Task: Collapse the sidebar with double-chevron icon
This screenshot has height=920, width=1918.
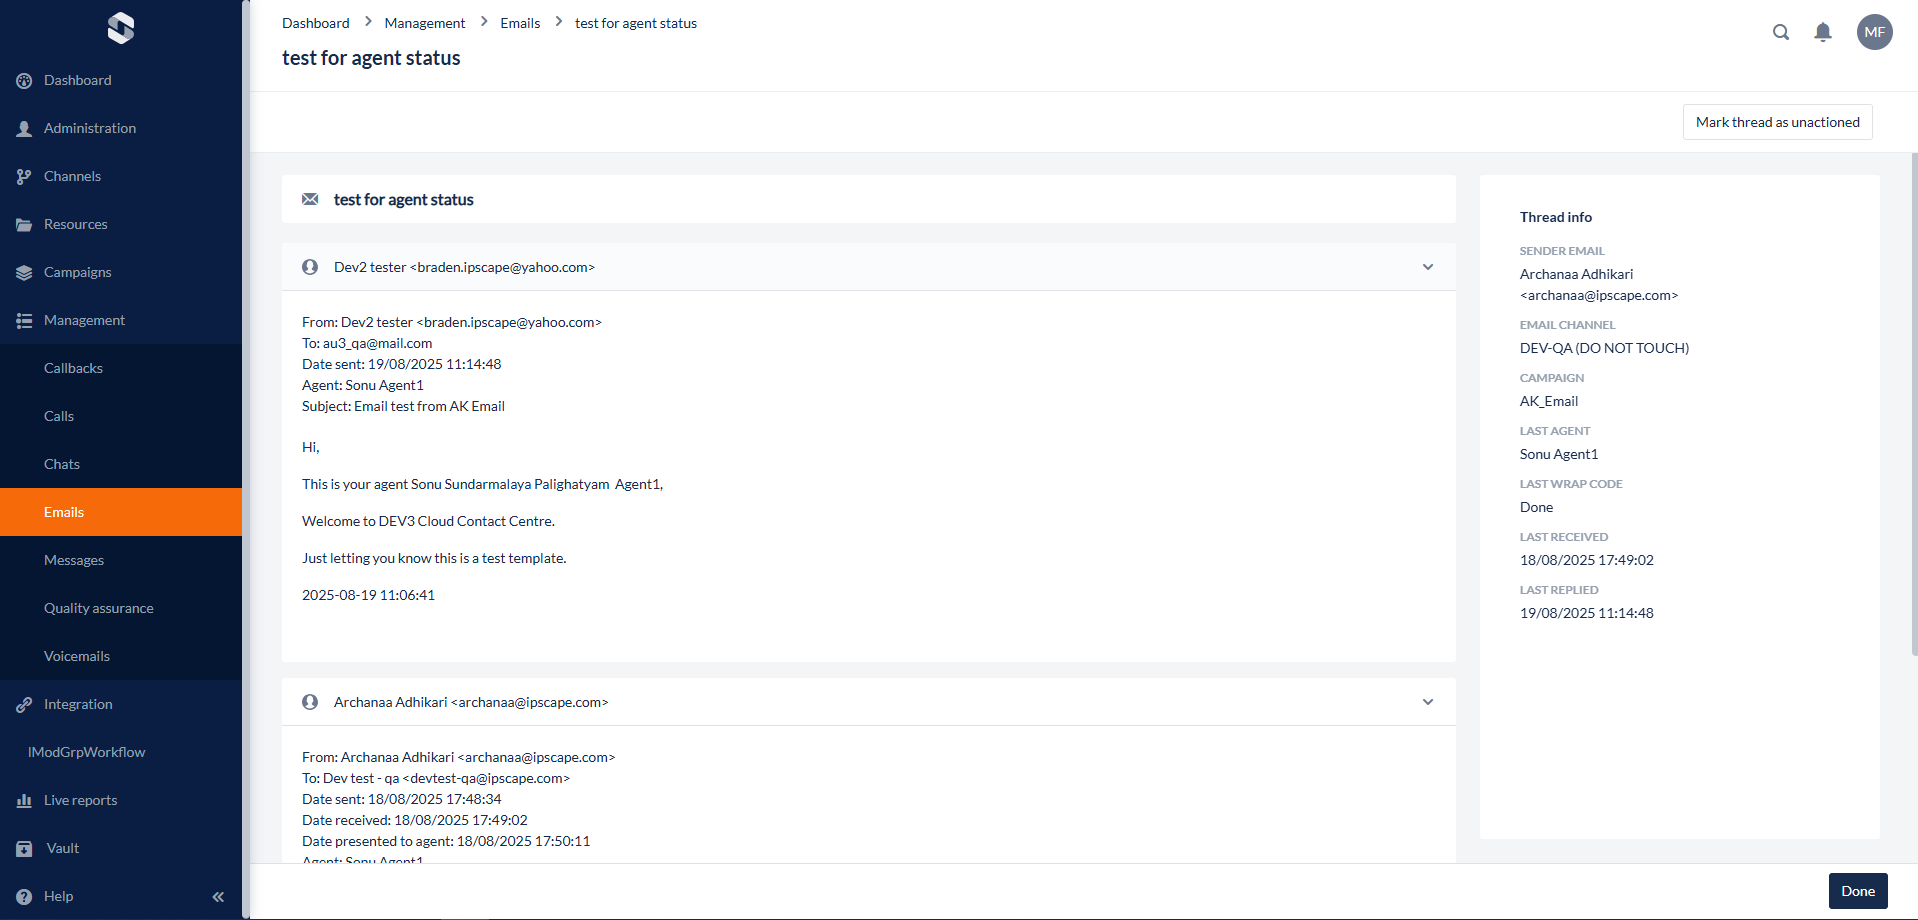Action: tap(218, 897)
